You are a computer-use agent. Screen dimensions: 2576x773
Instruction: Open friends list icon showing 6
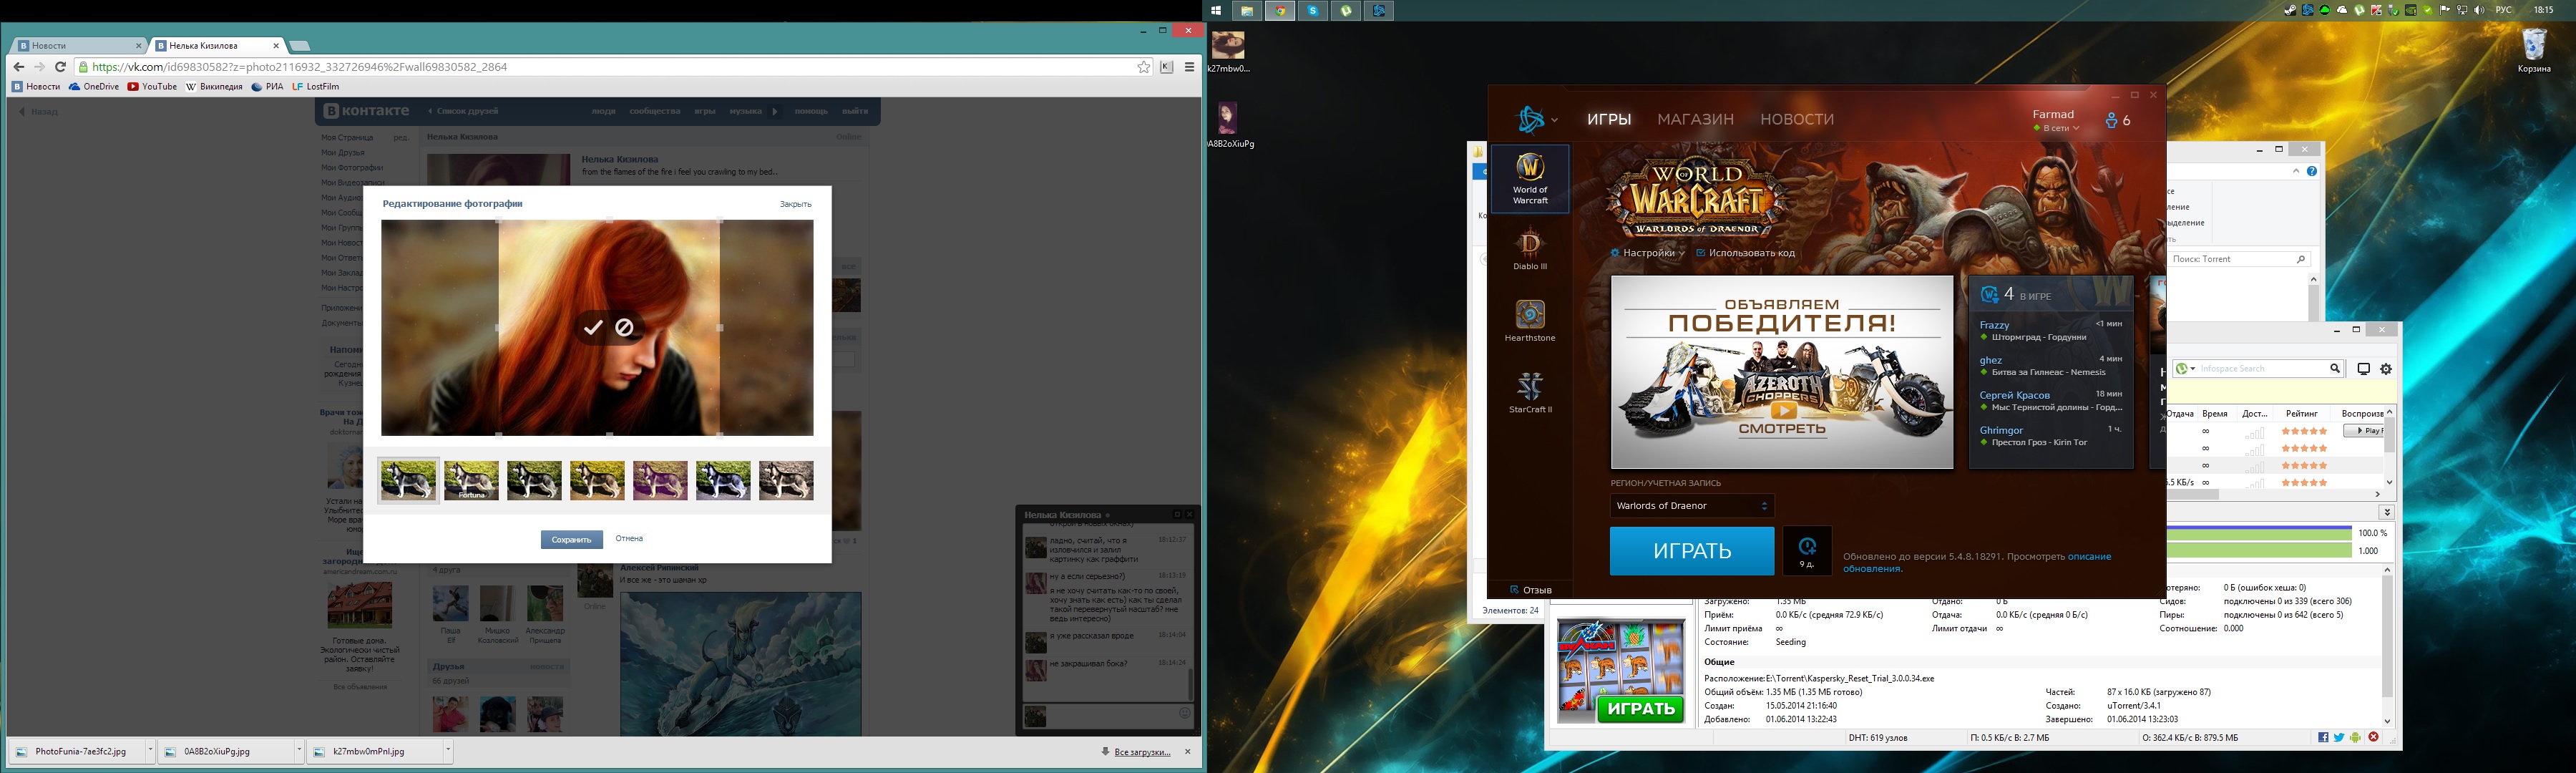point(2117,121)
